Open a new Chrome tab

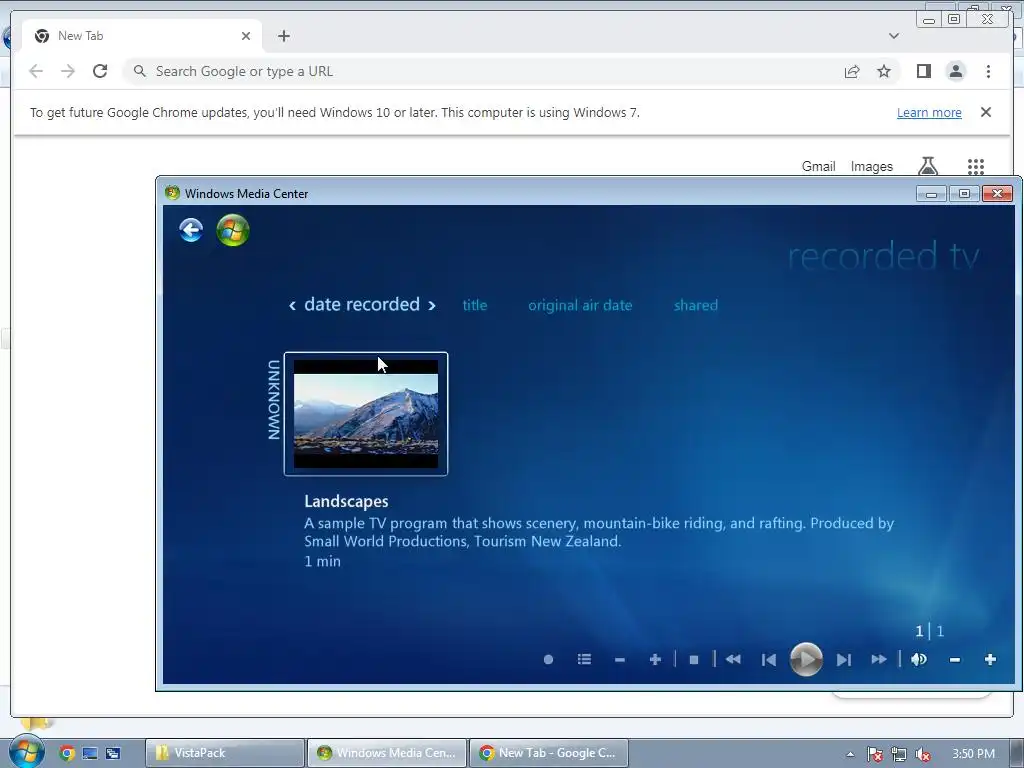(x=283, y=36)
